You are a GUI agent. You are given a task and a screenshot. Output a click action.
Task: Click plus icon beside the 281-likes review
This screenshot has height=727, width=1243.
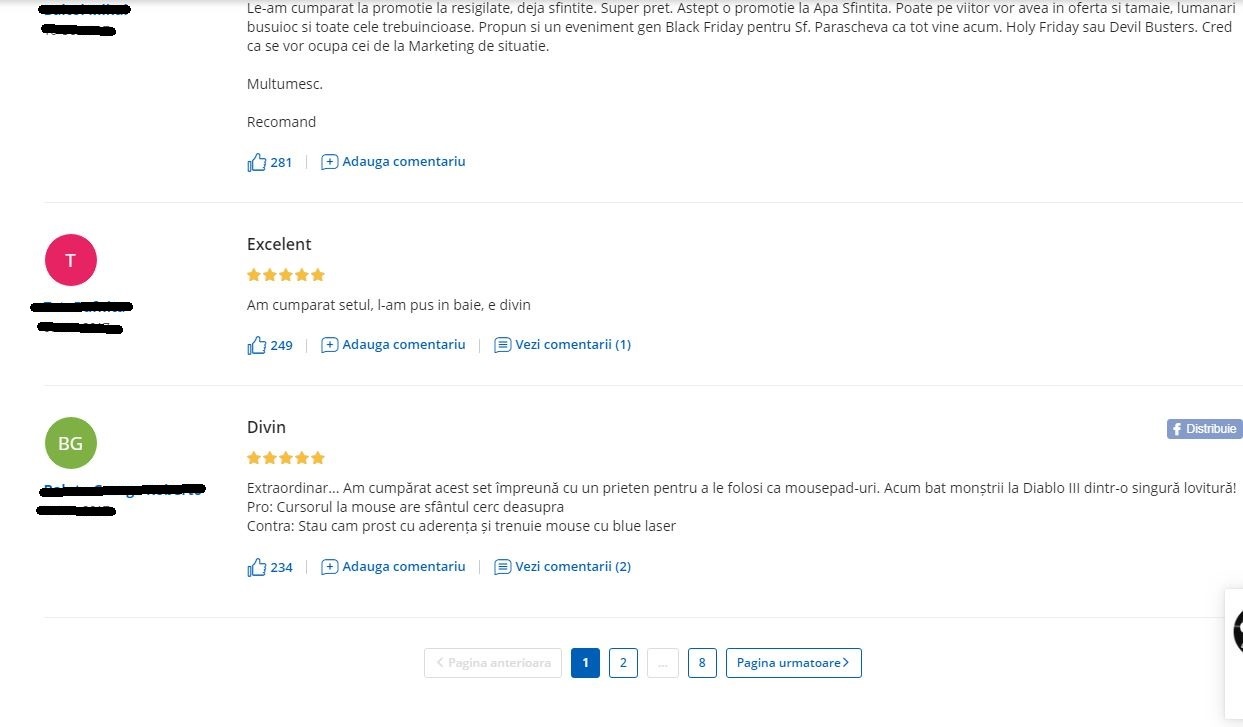(329, 162)
